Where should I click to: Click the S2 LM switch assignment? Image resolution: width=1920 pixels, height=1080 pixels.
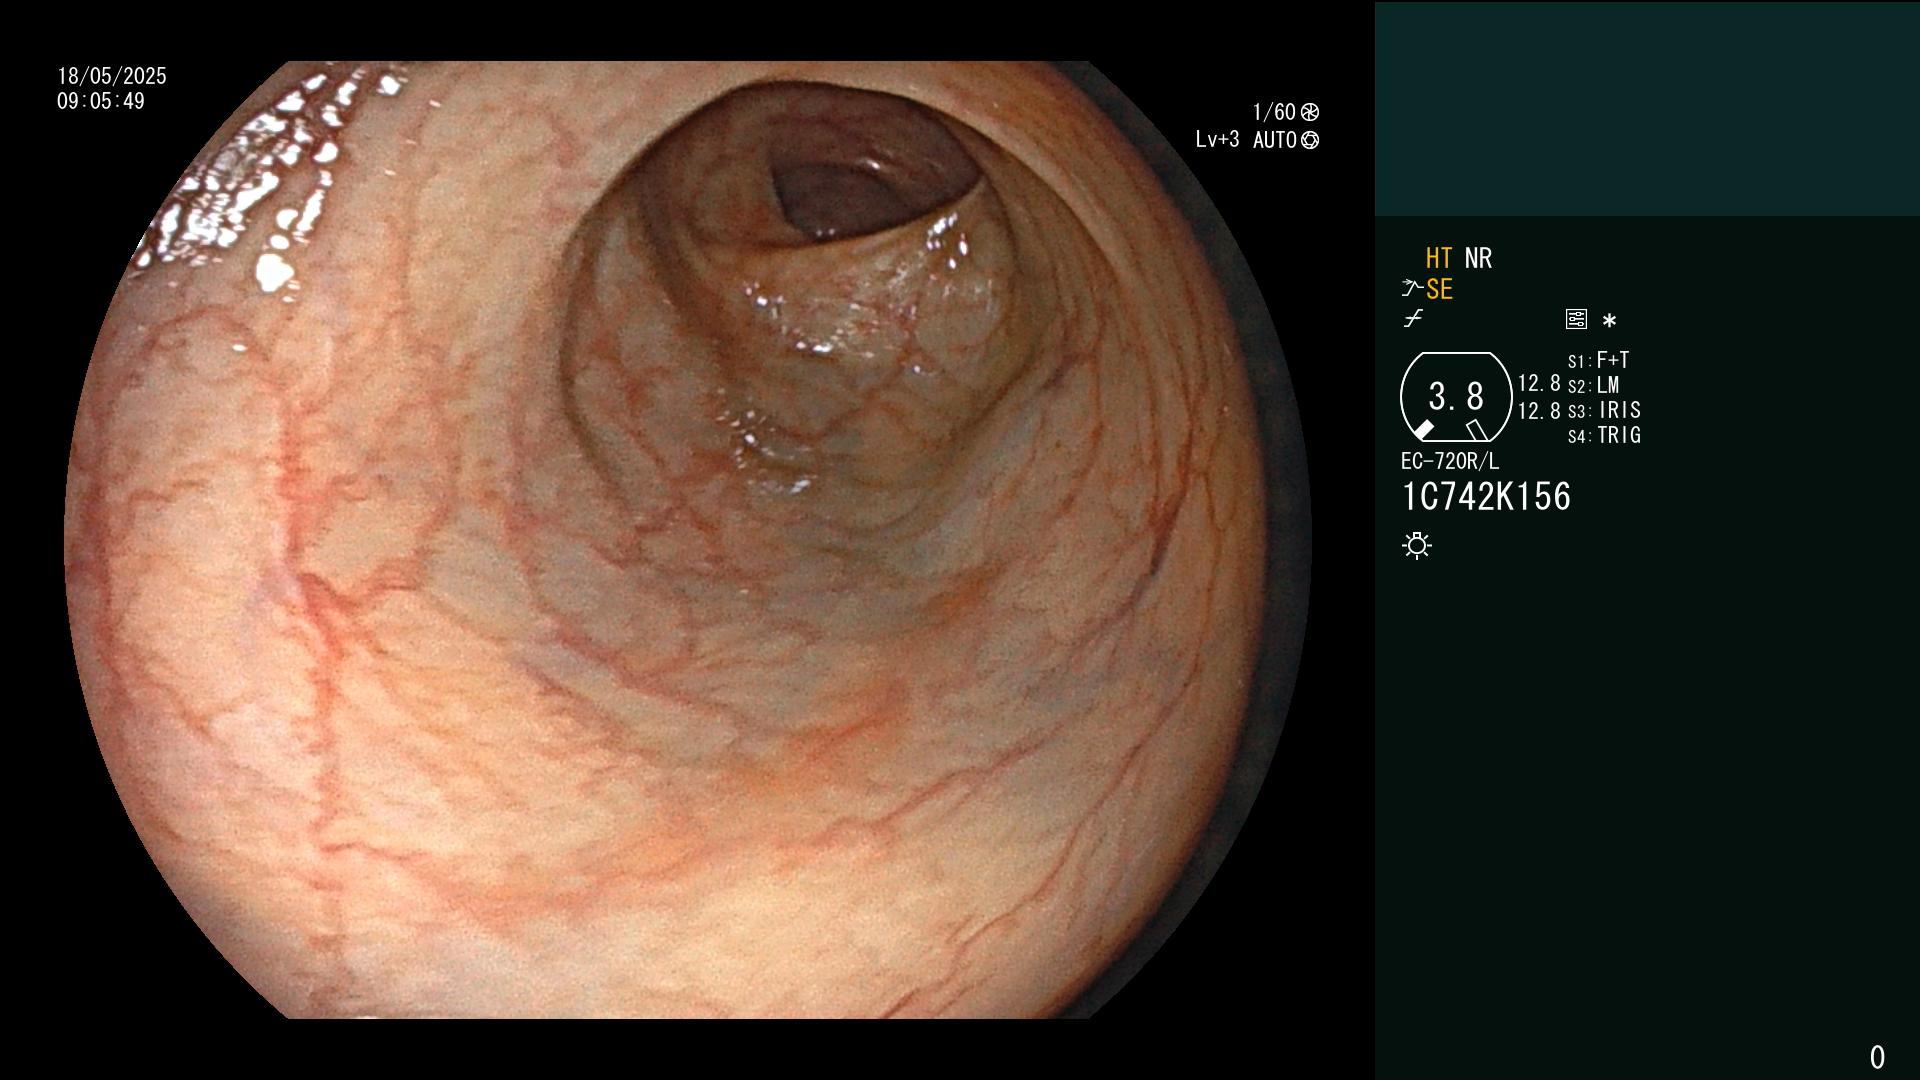click(1594, 385)
